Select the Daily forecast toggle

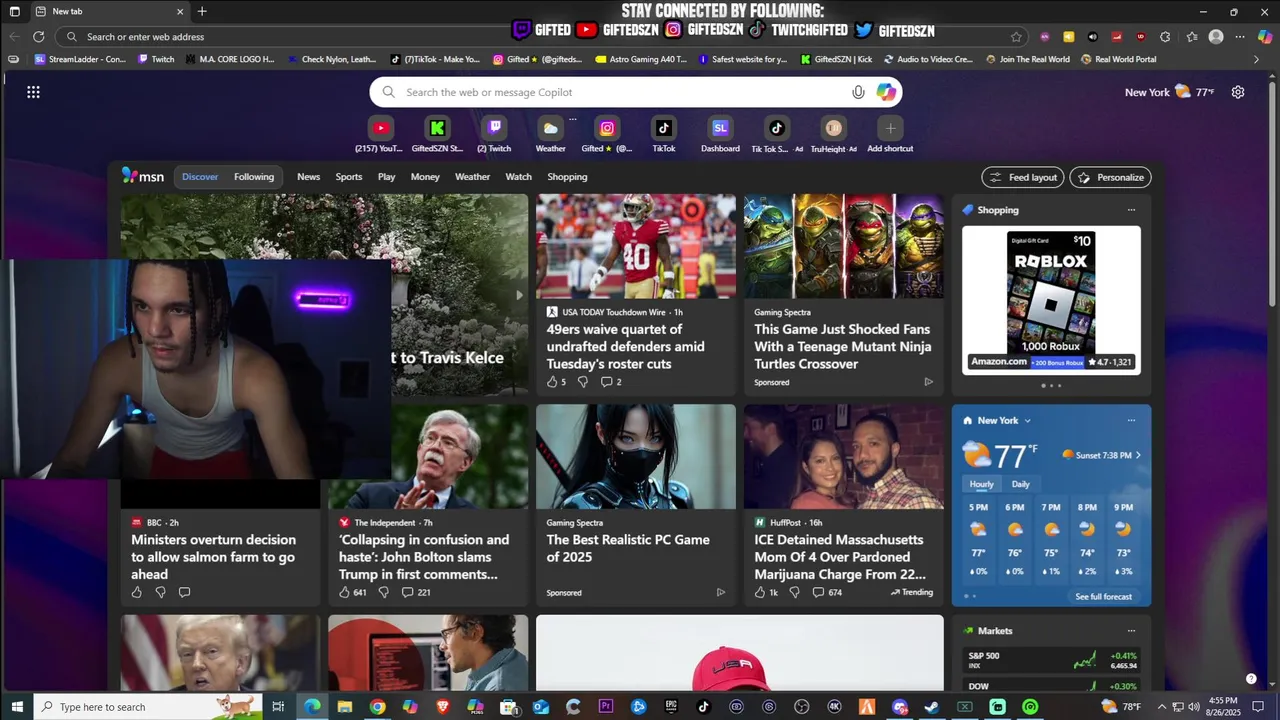click(x=1020, y=484)
